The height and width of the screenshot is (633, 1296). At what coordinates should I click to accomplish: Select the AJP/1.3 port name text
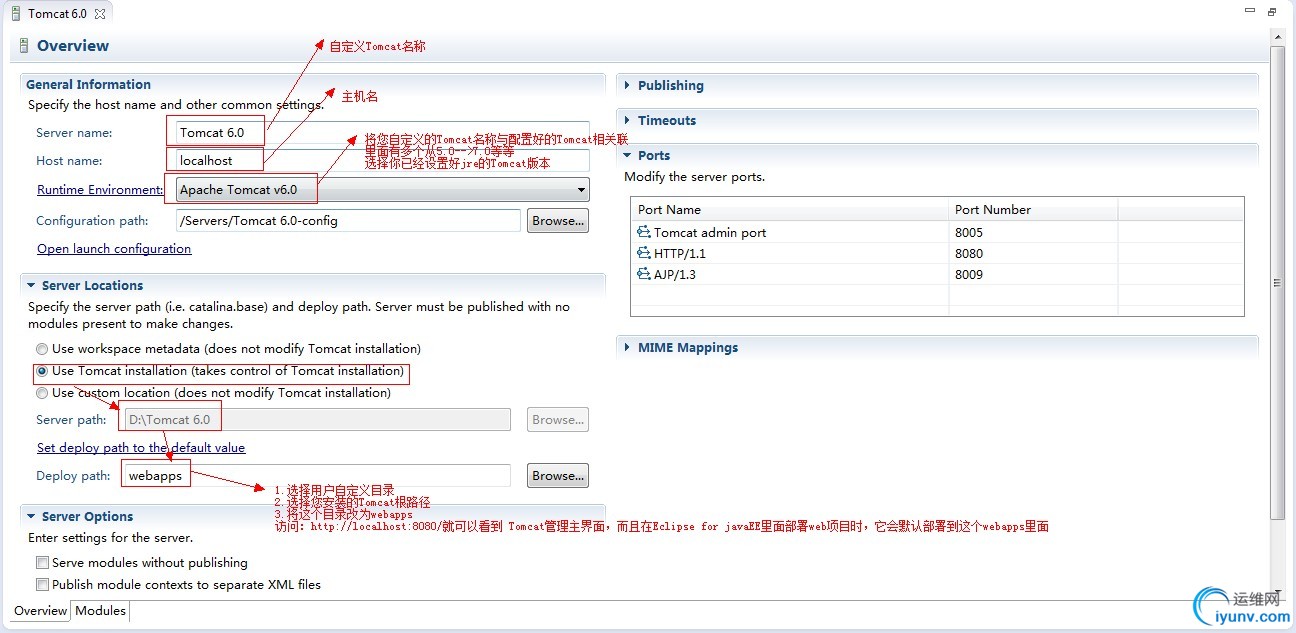click(676, 274)
